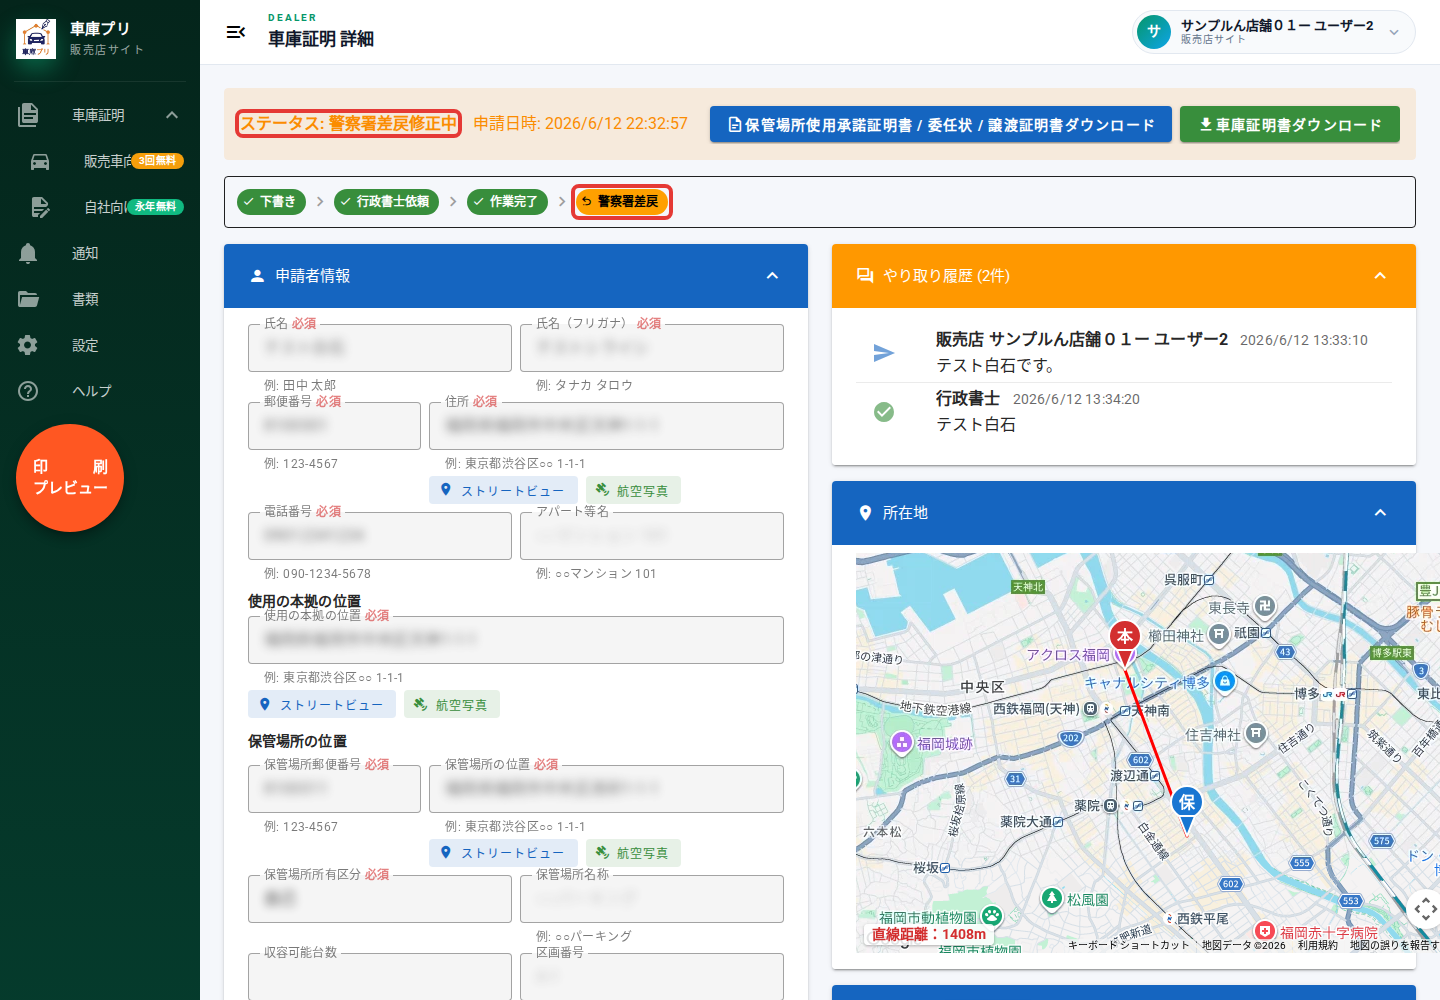Click the 作業完了 step chip
The height and width of the screenshot is (1000, 1440).
click(507, 202)
